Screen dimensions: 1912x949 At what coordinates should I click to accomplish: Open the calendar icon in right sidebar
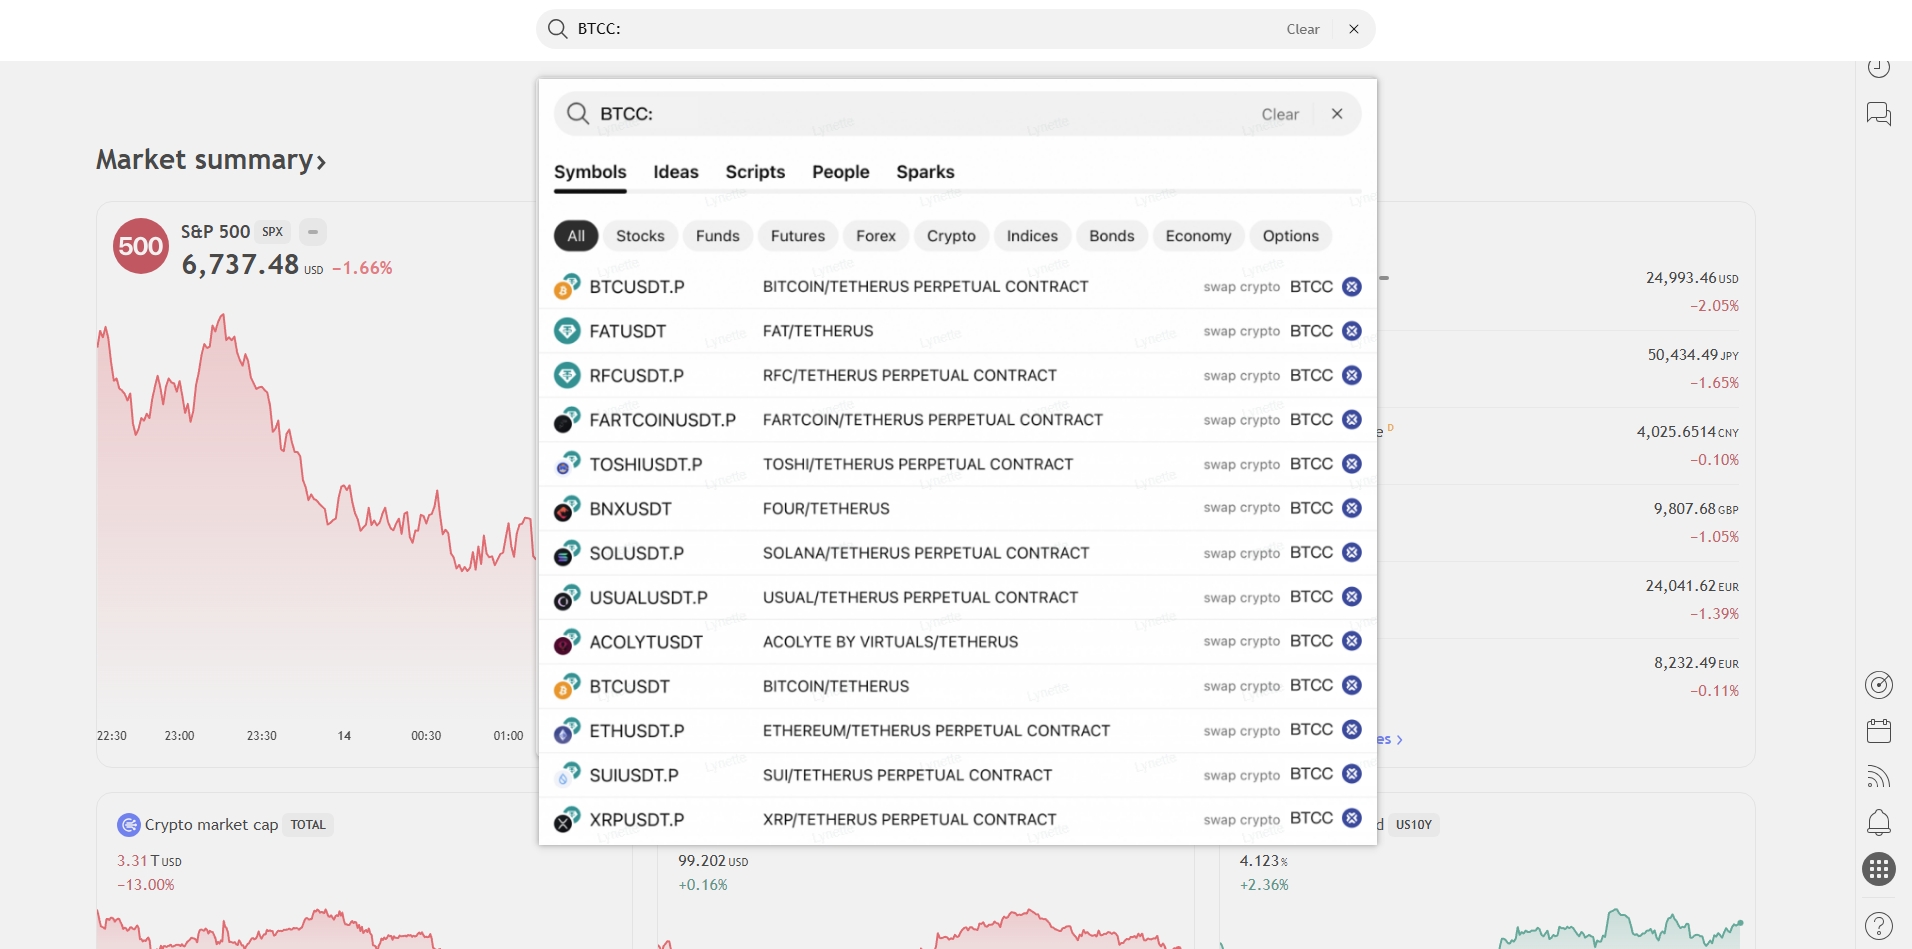[1878, 731]
